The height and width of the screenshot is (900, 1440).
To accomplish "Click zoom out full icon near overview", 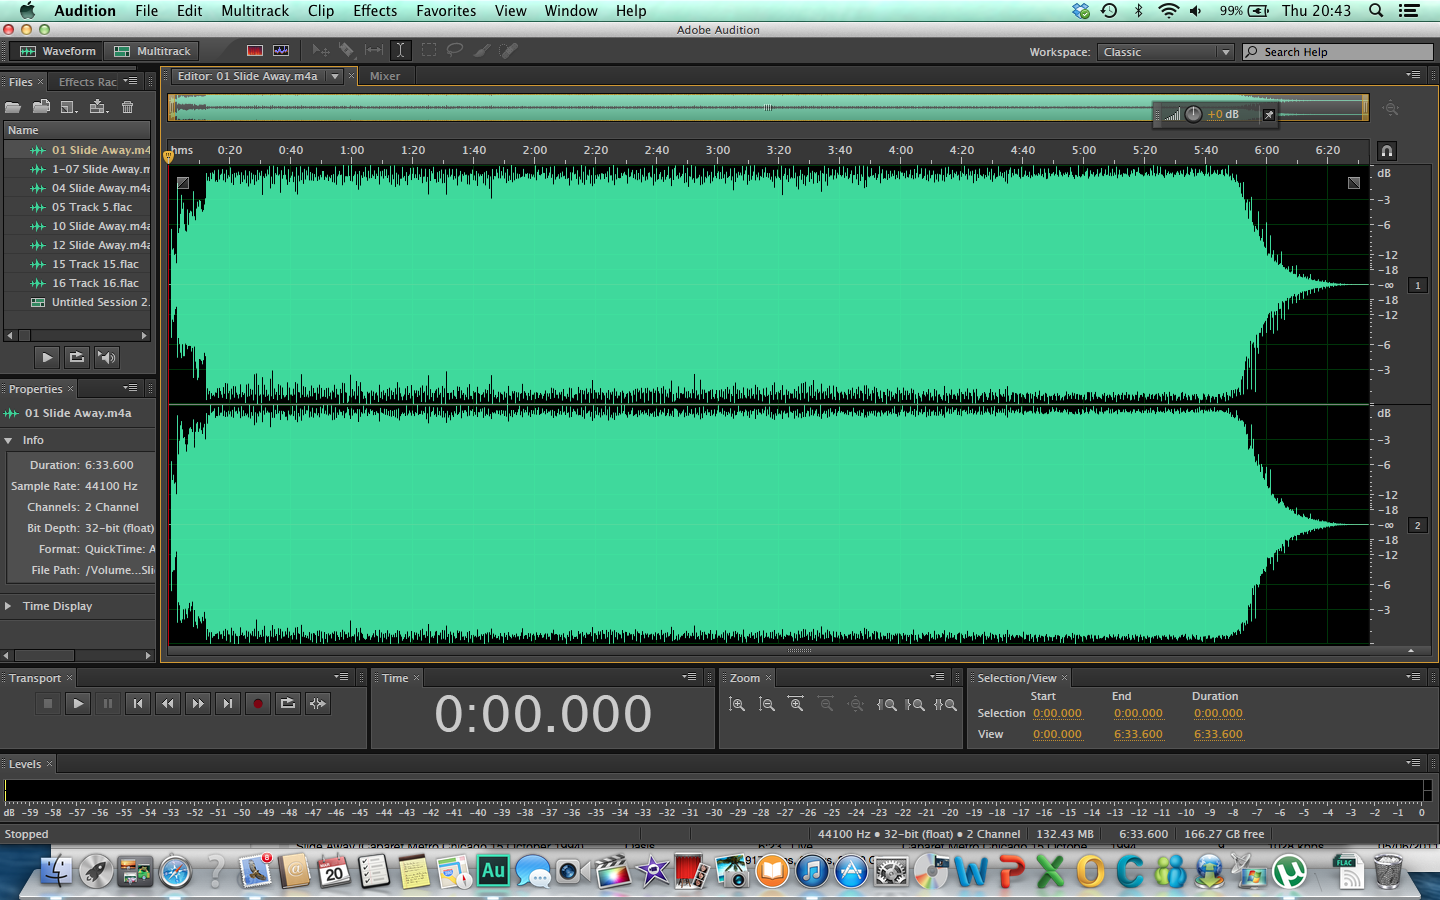I will (x=1390, y=108).
